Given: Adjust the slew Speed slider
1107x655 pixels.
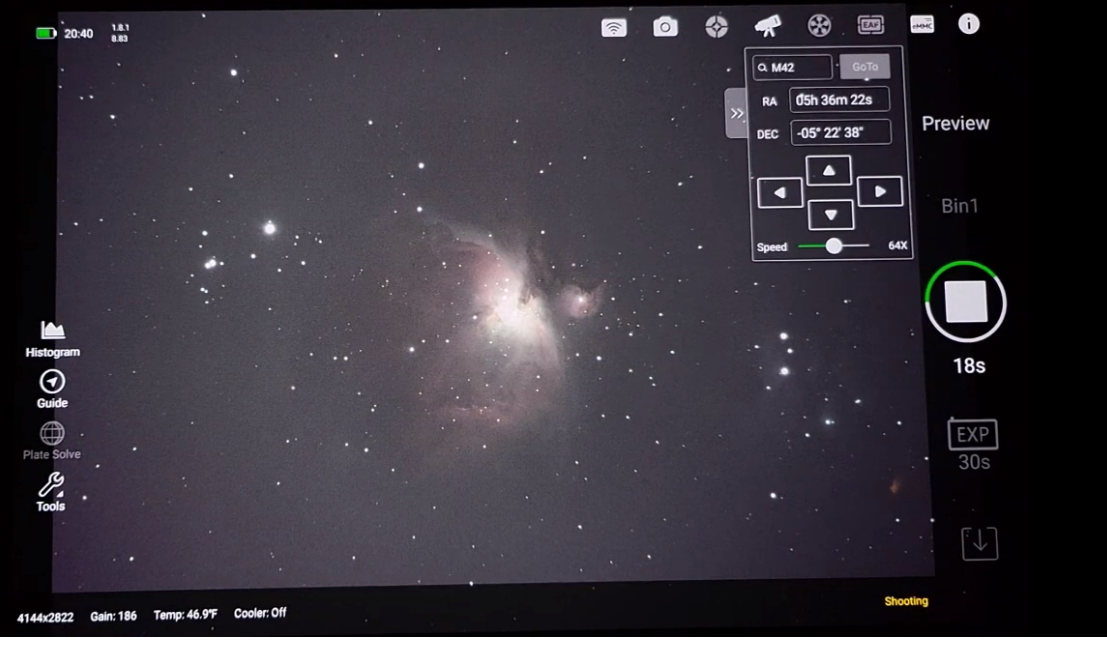Looking at the screenshot, I should [834, 246].
